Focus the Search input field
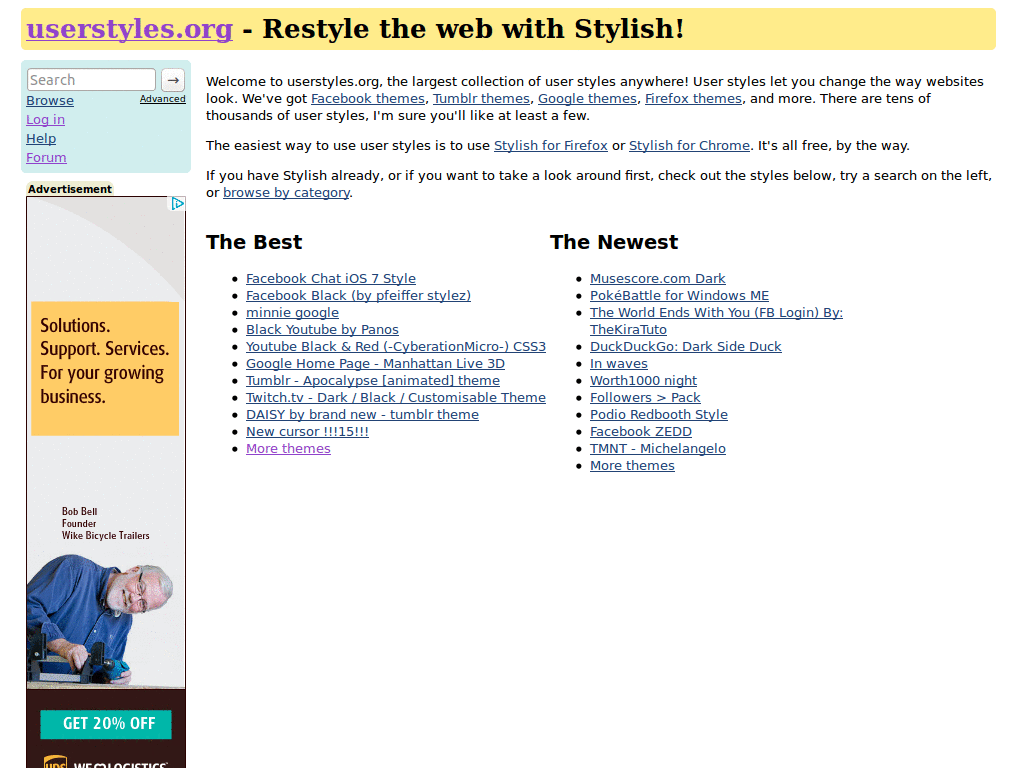 pyautogui.click(x=91, y=80)
